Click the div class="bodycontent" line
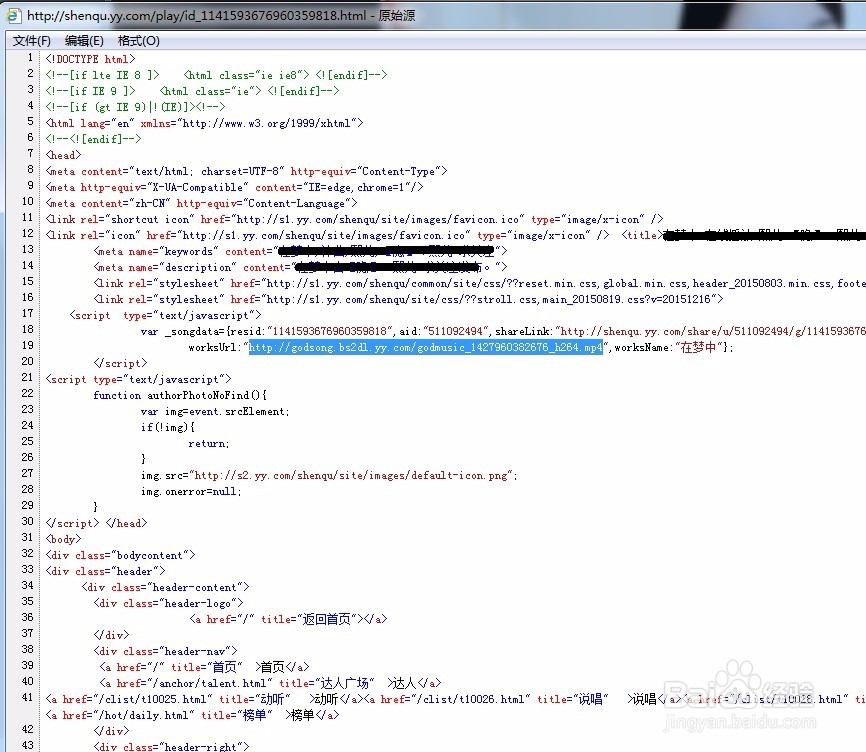The width and height of the screenshot is (866, 752). pyautogui.click(x=120, y=555)
